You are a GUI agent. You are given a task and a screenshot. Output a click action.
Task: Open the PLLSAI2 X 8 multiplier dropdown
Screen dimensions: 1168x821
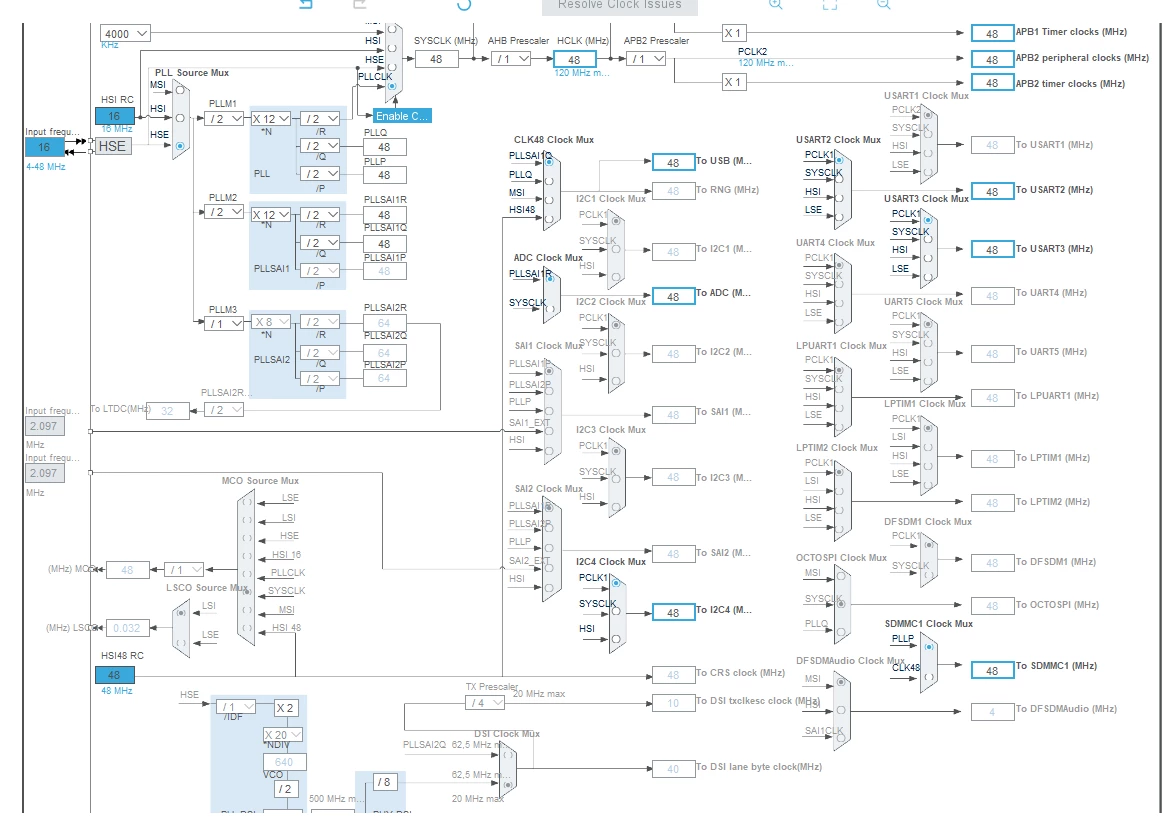(x=270, y=322)
